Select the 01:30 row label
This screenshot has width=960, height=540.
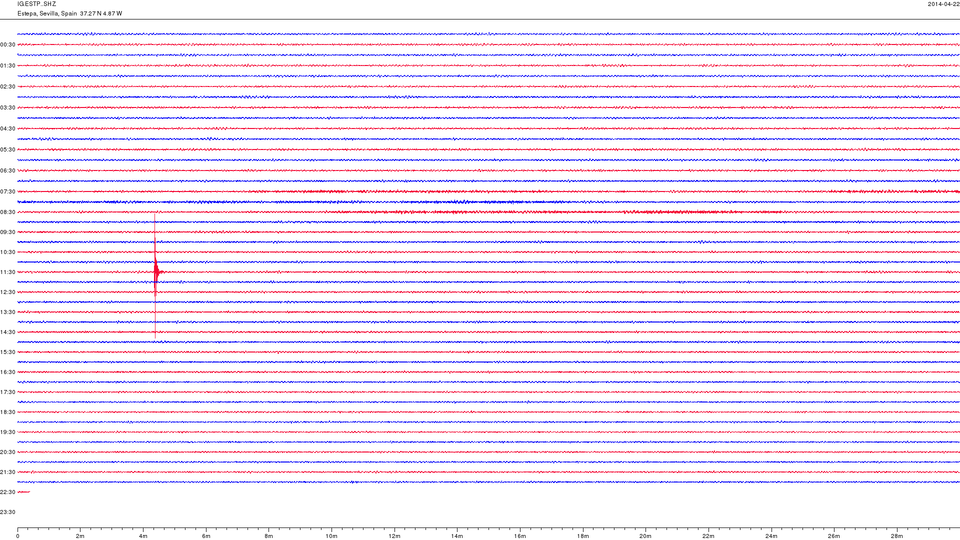click(8, 66)
